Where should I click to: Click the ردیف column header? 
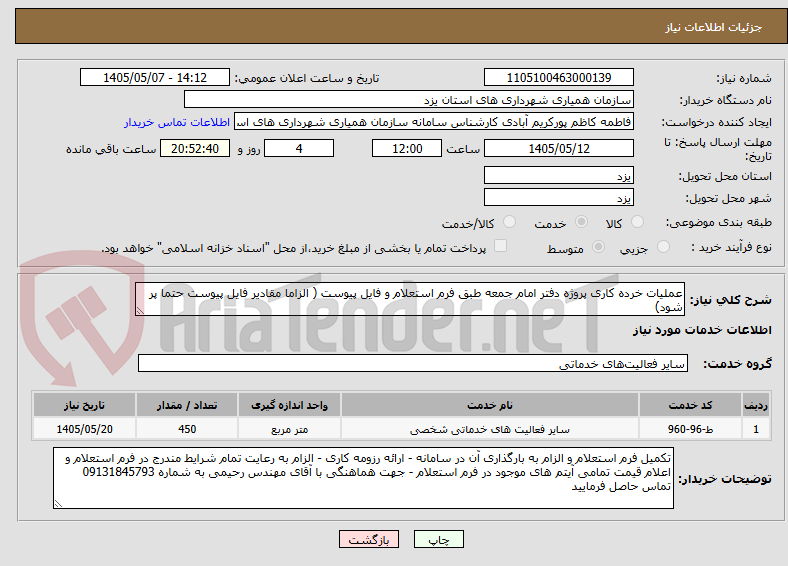756,405
